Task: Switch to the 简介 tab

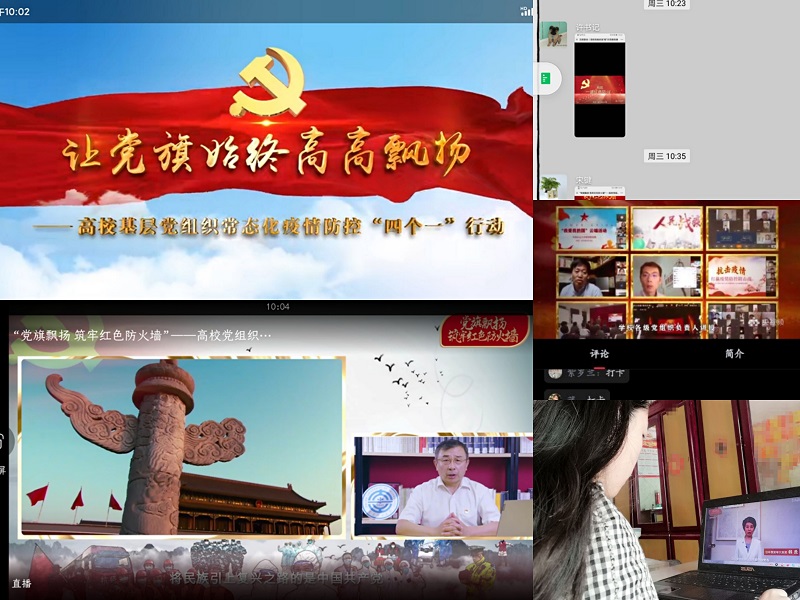Action: pos(734,354)
